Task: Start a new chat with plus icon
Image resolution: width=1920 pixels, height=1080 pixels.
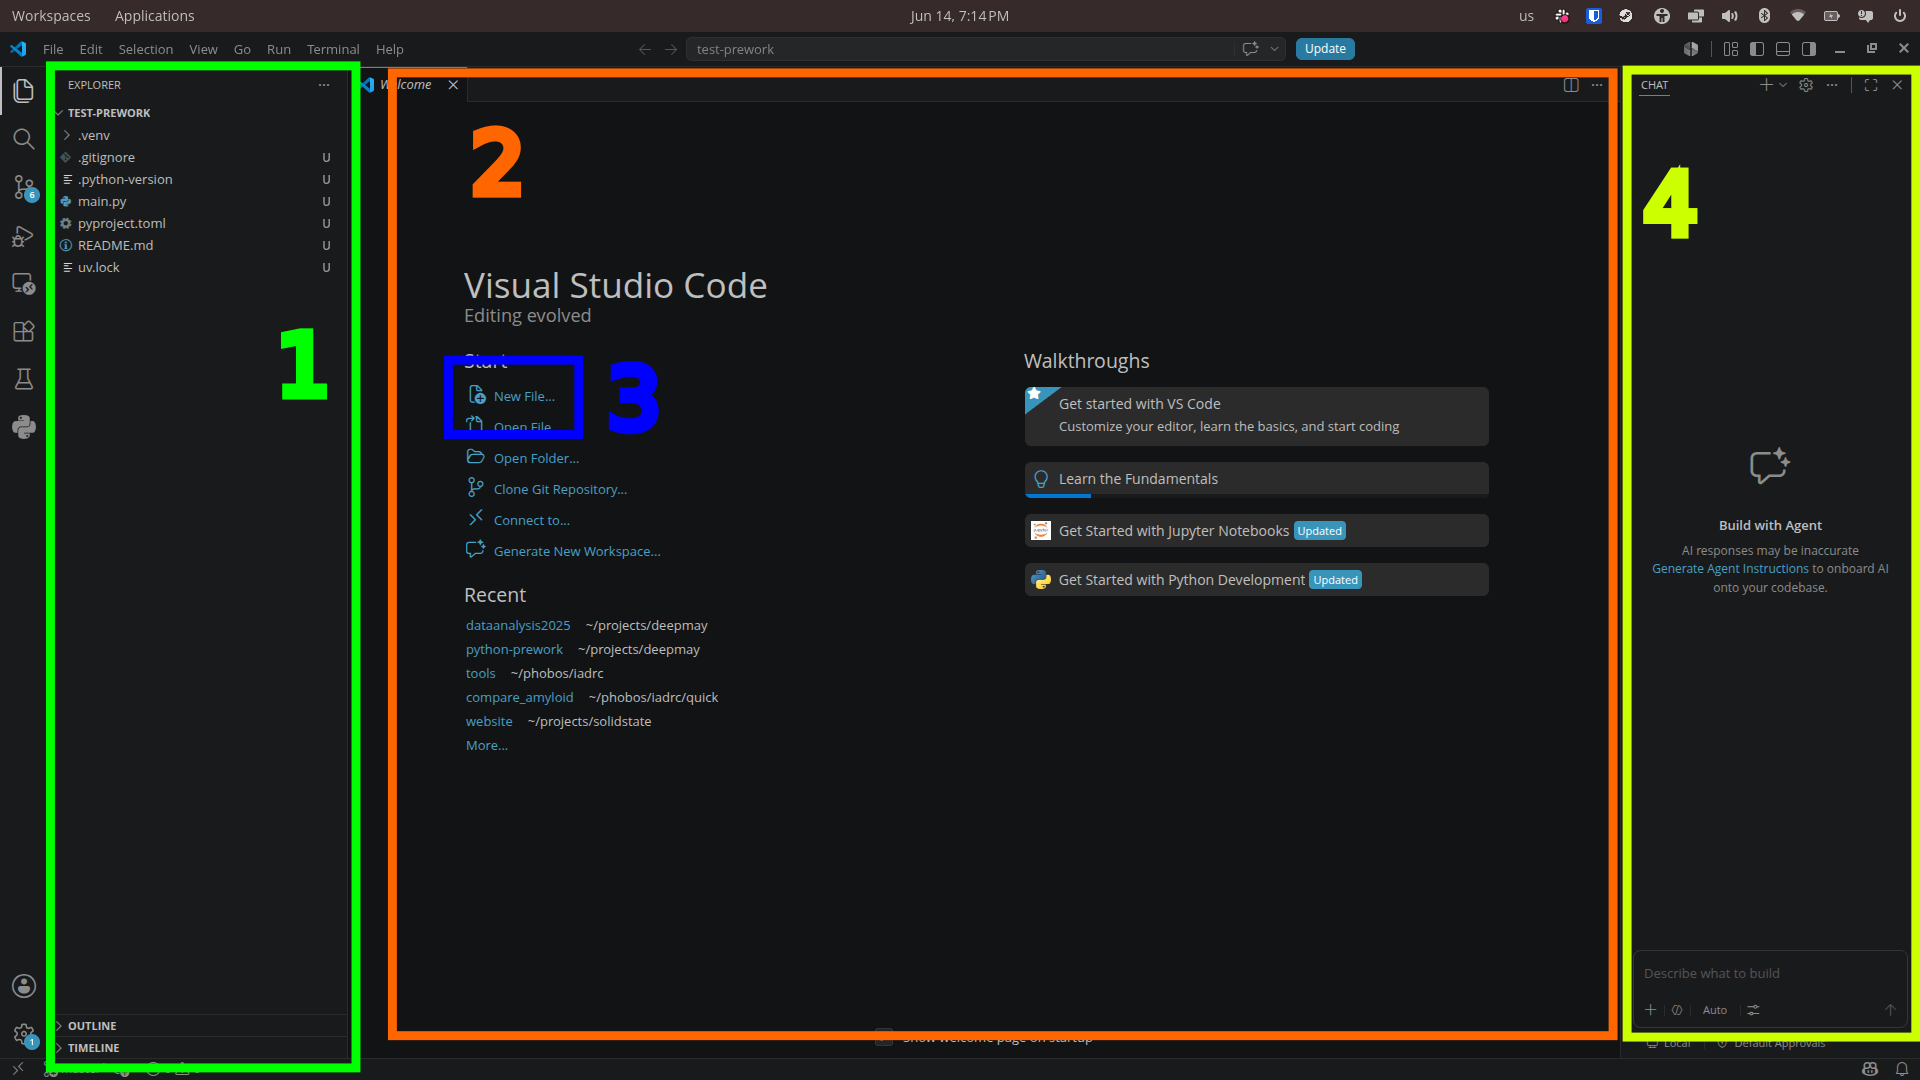Action: pos(1766,85)
